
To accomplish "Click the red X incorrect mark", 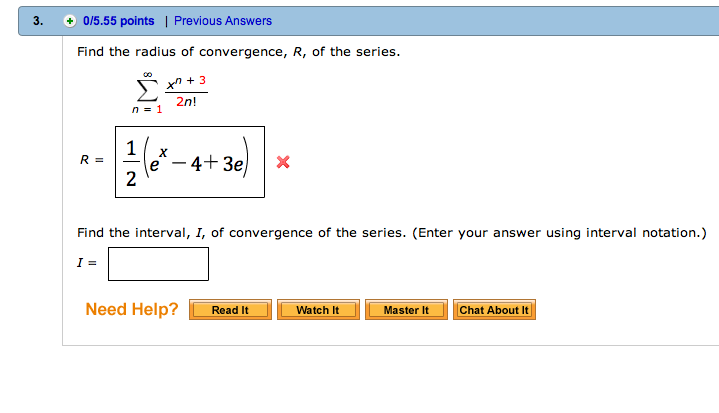I will [x=283, y=162].
